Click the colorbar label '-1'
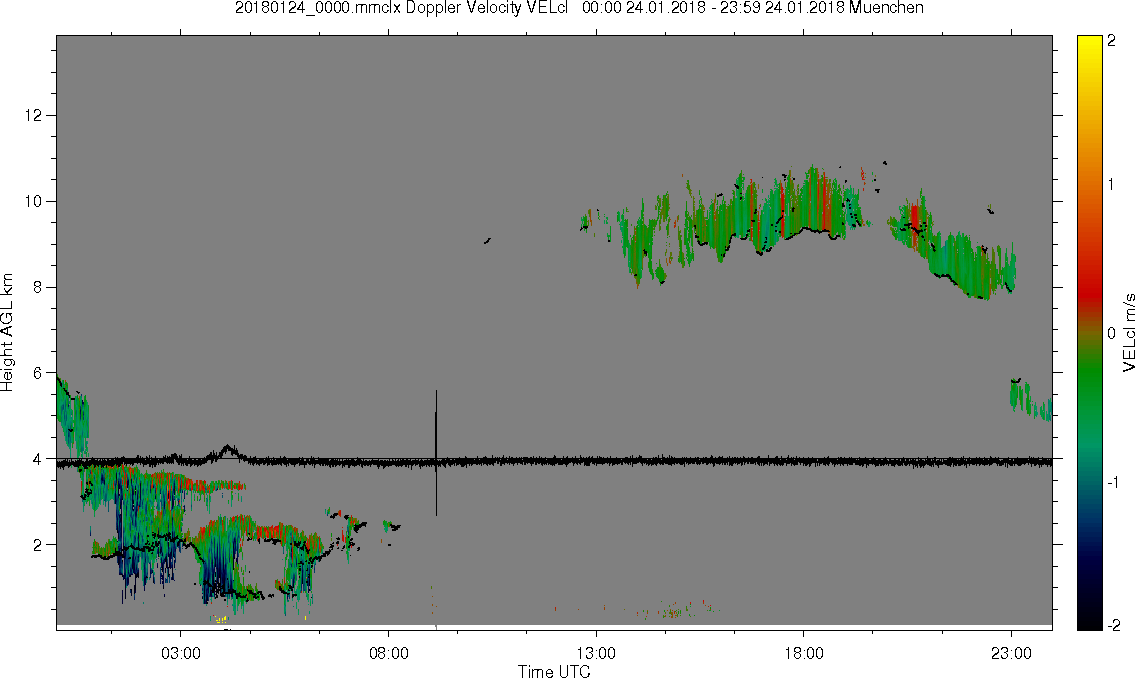The height and width of the screenshot is (678, 1135). (1113, 482)
